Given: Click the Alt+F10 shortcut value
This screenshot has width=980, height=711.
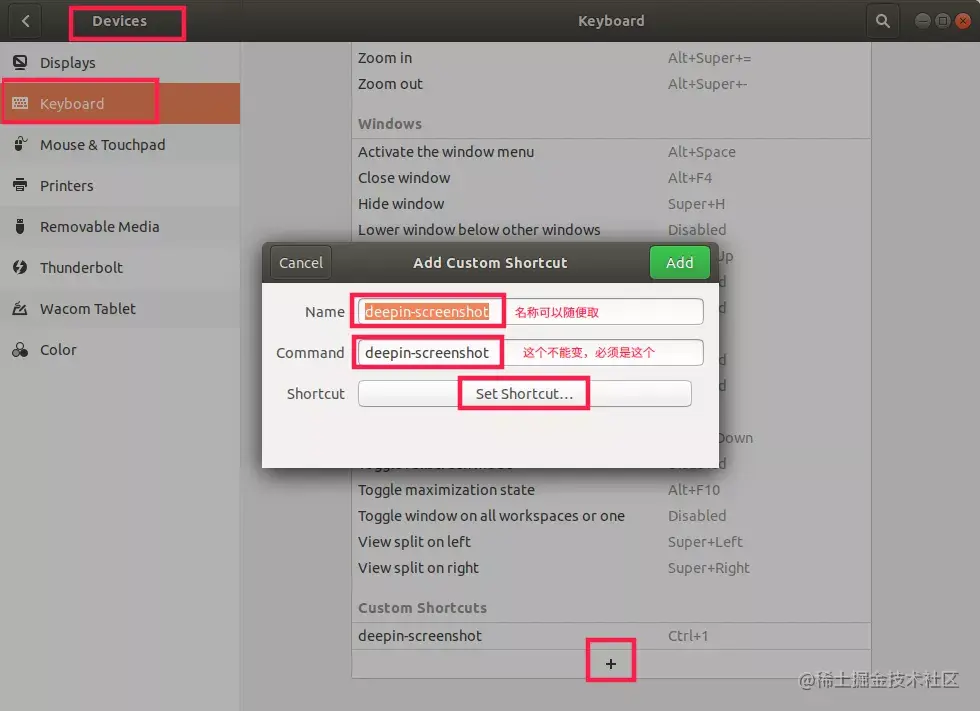Looking at the screenshot, I should pyautogui.click(x=694, y=490).
